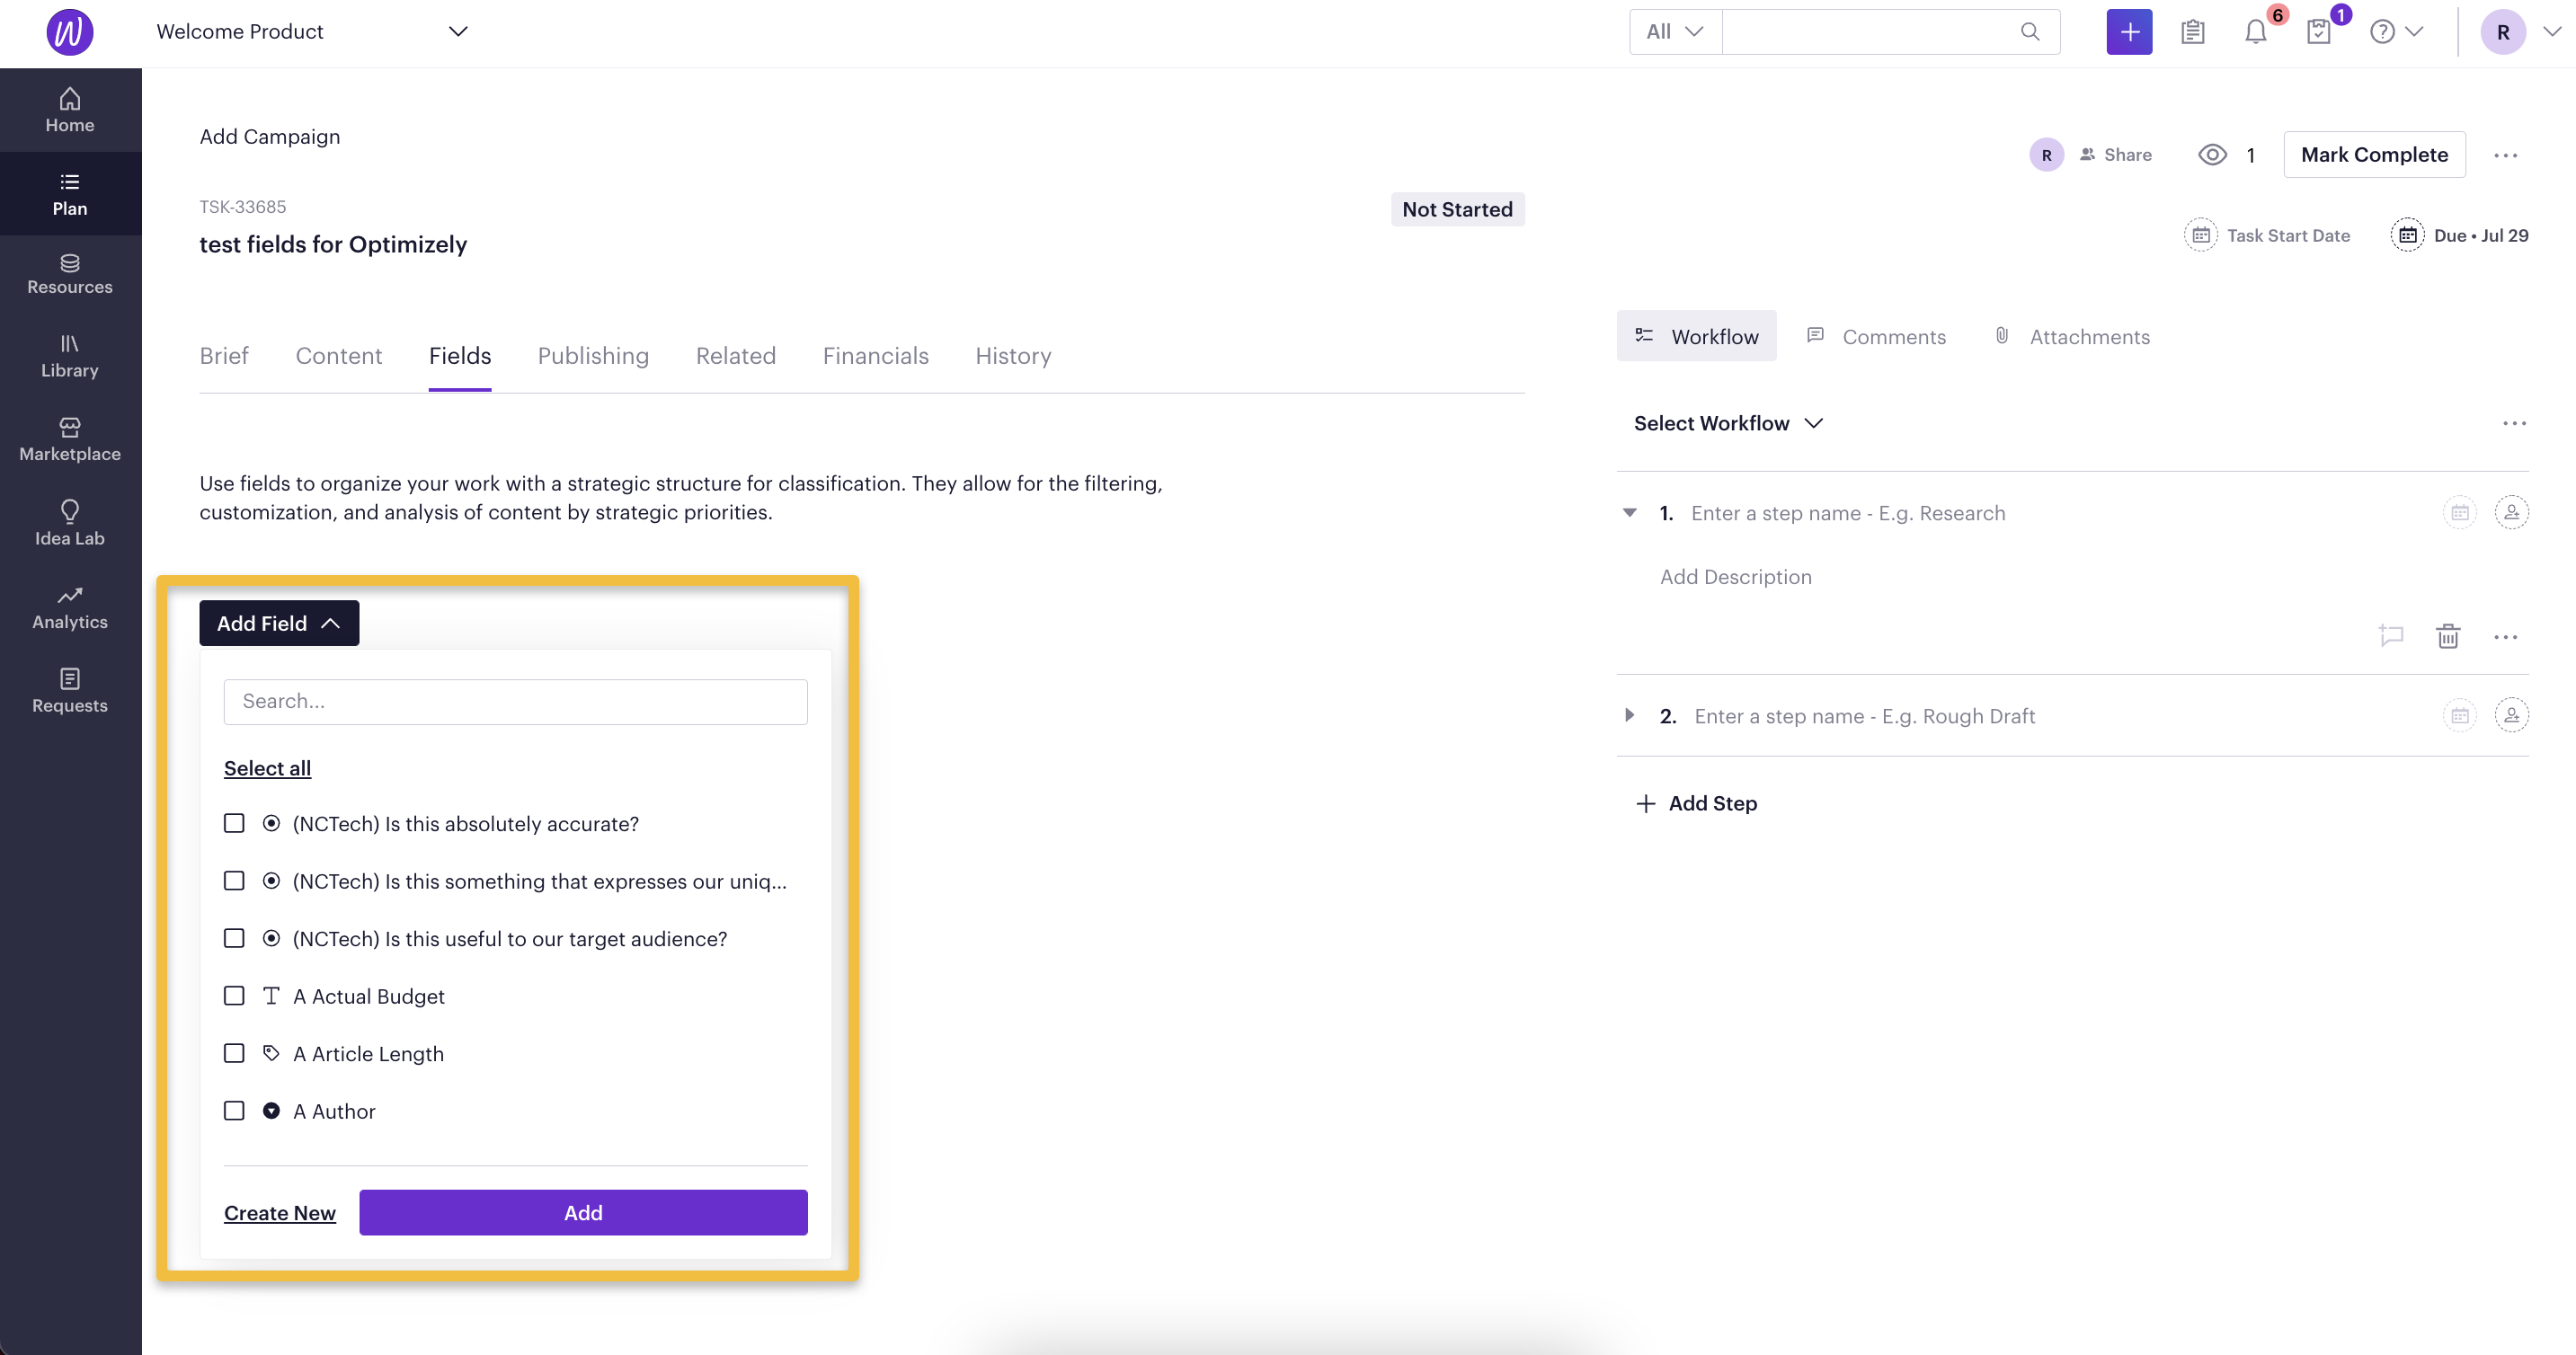Open the Comments tab
Viewport: 2576px width, 1355px height.
click(x=1877, y=336)
